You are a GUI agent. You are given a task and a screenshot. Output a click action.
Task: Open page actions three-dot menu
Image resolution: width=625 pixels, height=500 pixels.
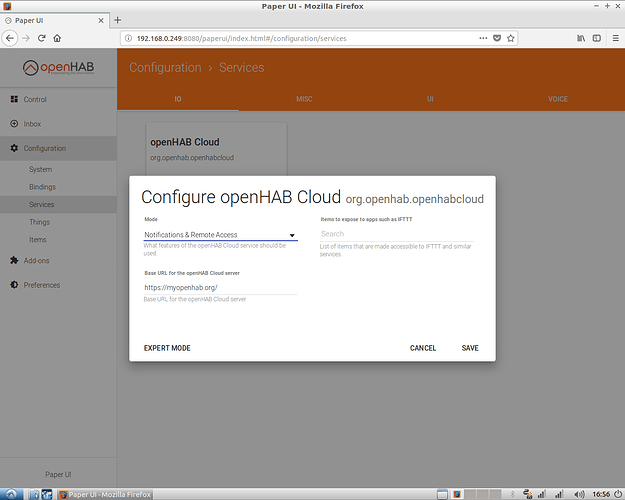[483, 37]
